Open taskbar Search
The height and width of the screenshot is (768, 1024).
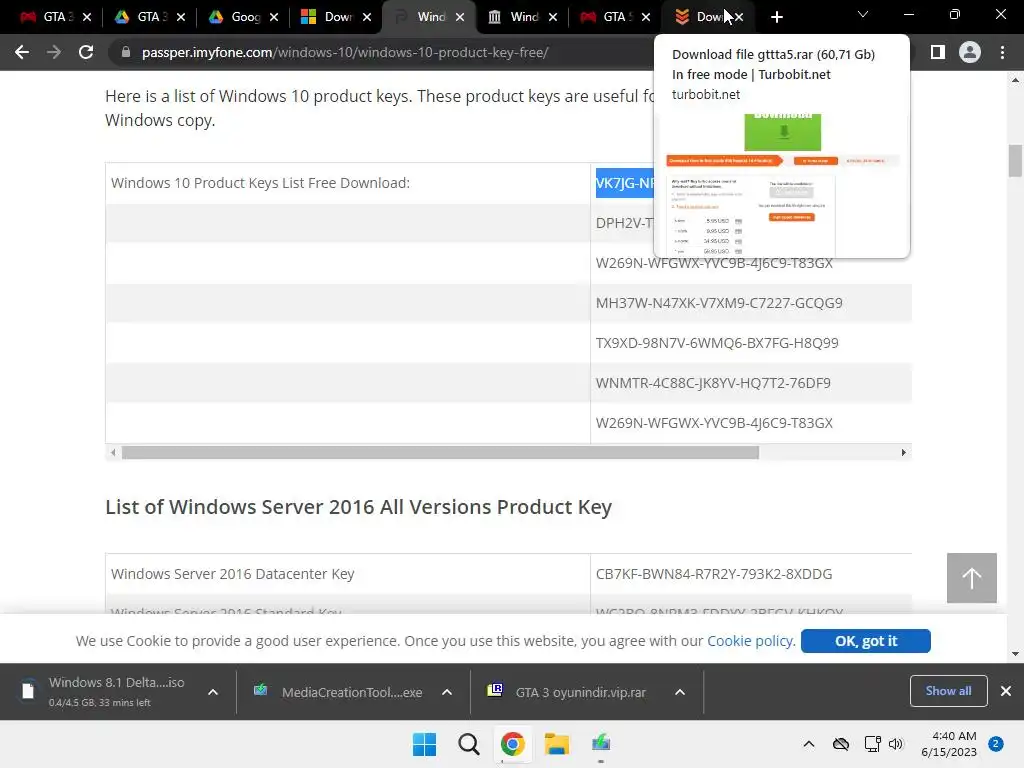tap(468, 744)
